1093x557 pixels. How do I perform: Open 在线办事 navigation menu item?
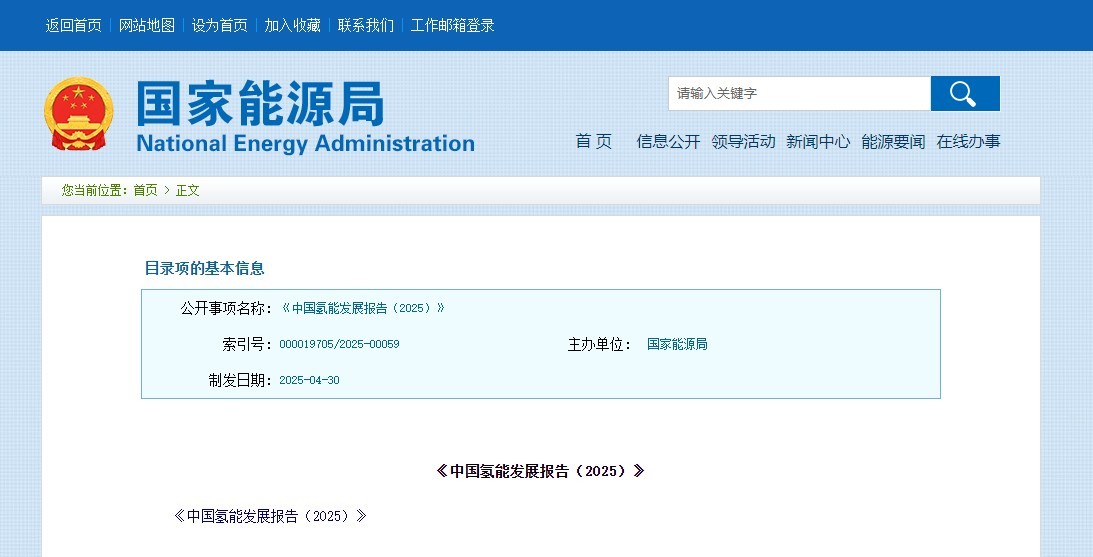pyautogui.click(x=968, y=142)
